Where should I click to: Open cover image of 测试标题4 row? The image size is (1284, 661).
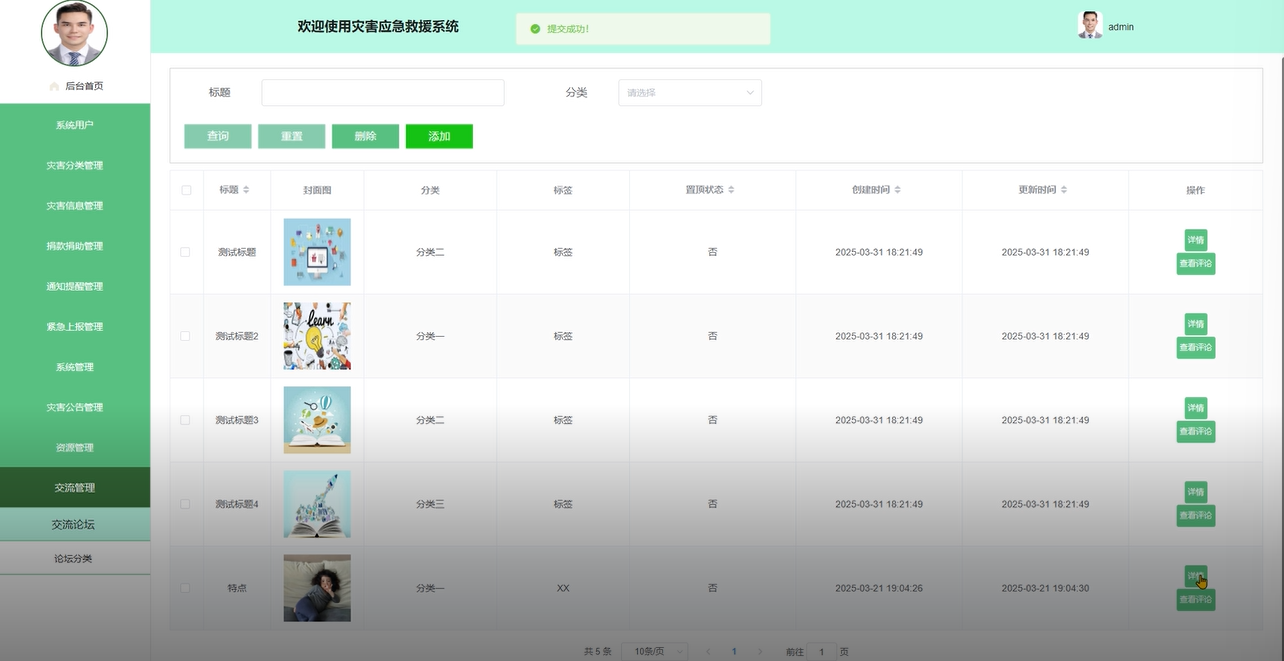[x=317, y=504]
